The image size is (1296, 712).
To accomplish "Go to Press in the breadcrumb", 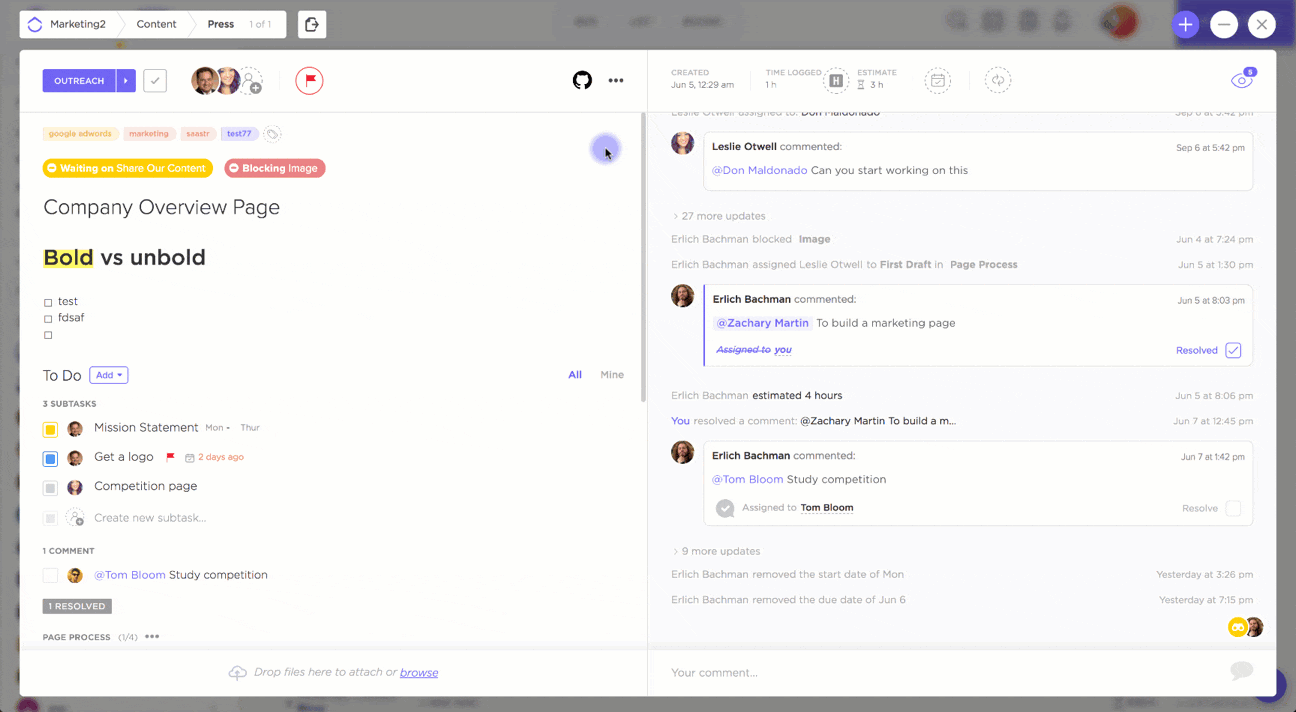I will 221,24.
